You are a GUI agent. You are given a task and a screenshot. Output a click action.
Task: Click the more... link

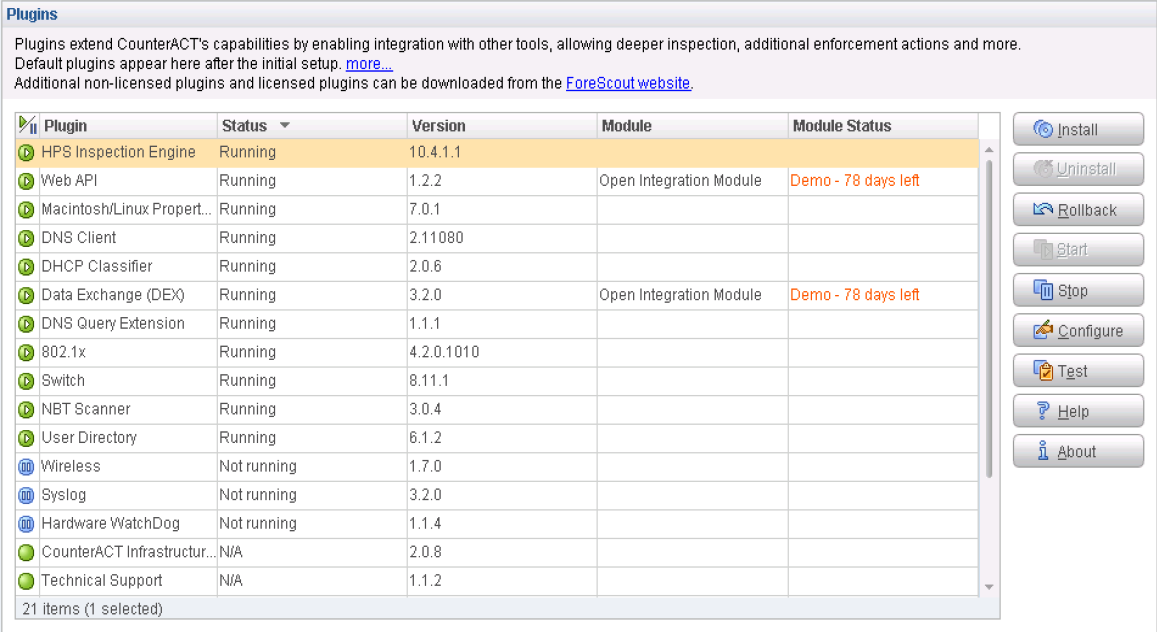coord(369,64)
